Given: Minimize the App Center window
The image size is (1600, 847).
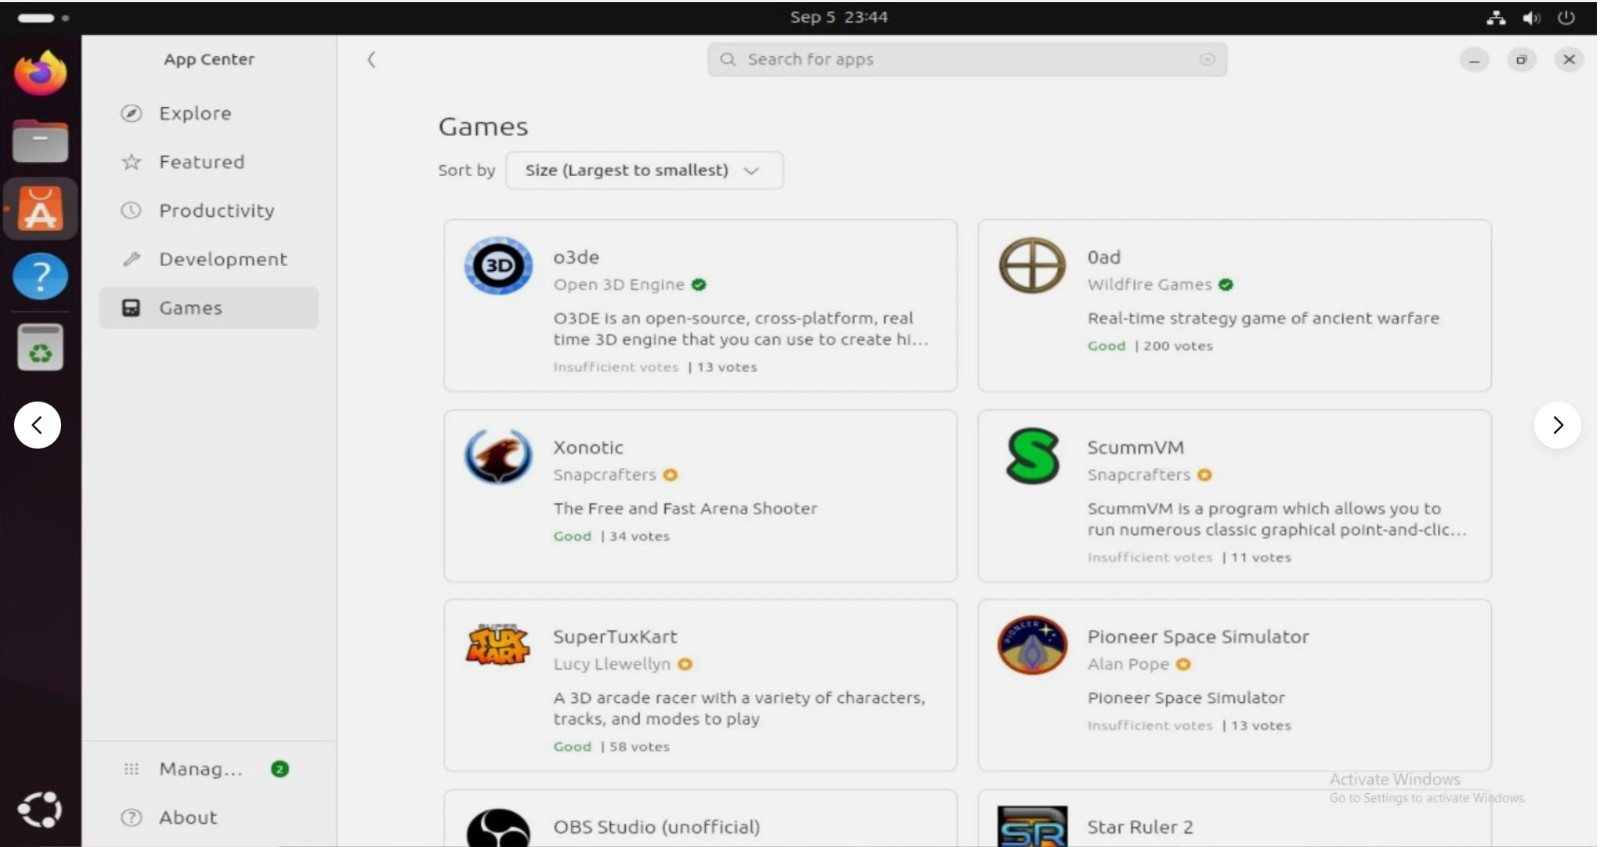Looking at the screenshot, I should pyautogui.click(x=1474, y=60).
